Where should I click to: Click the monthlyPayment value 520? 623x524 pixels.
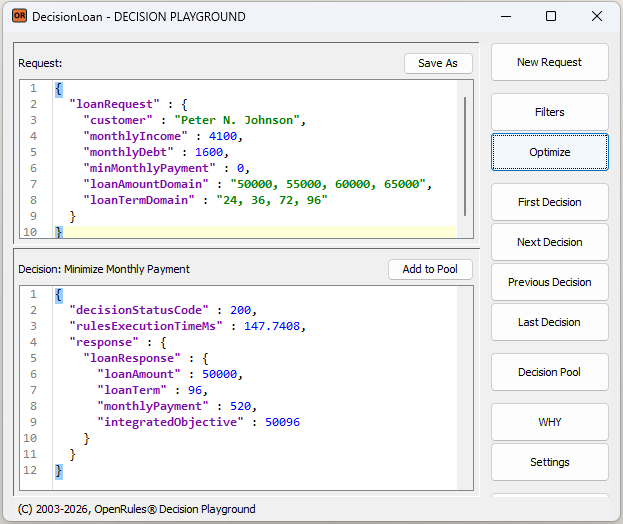pyautogui.click(x=240, y=406)
